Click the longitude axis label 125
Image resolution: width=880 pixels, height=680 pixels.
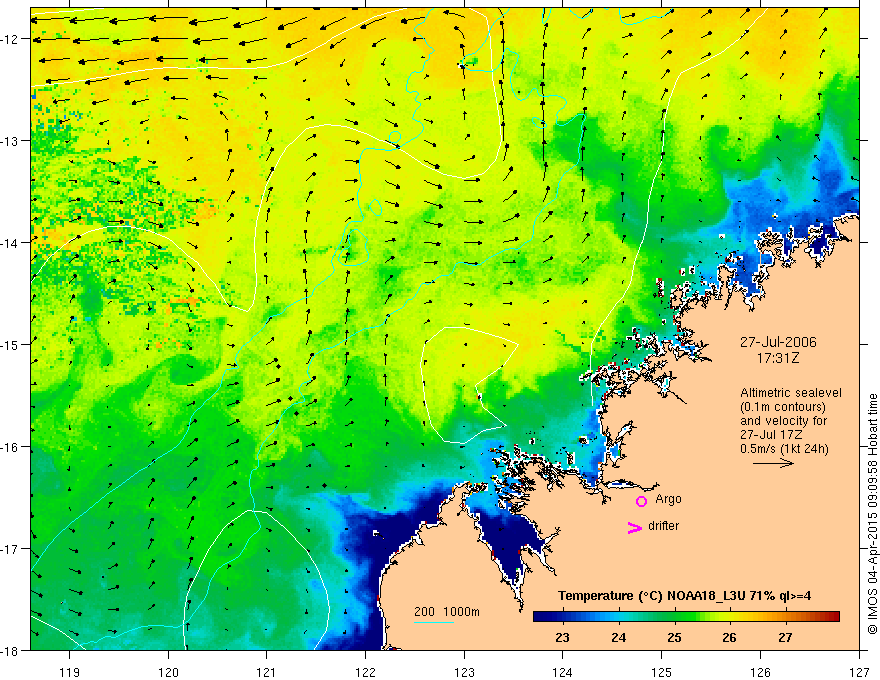tap(662, 672)
